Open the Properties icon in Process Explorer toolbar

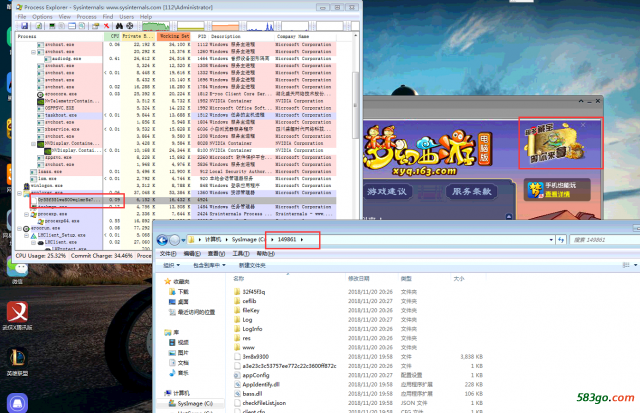pos(96,26)
